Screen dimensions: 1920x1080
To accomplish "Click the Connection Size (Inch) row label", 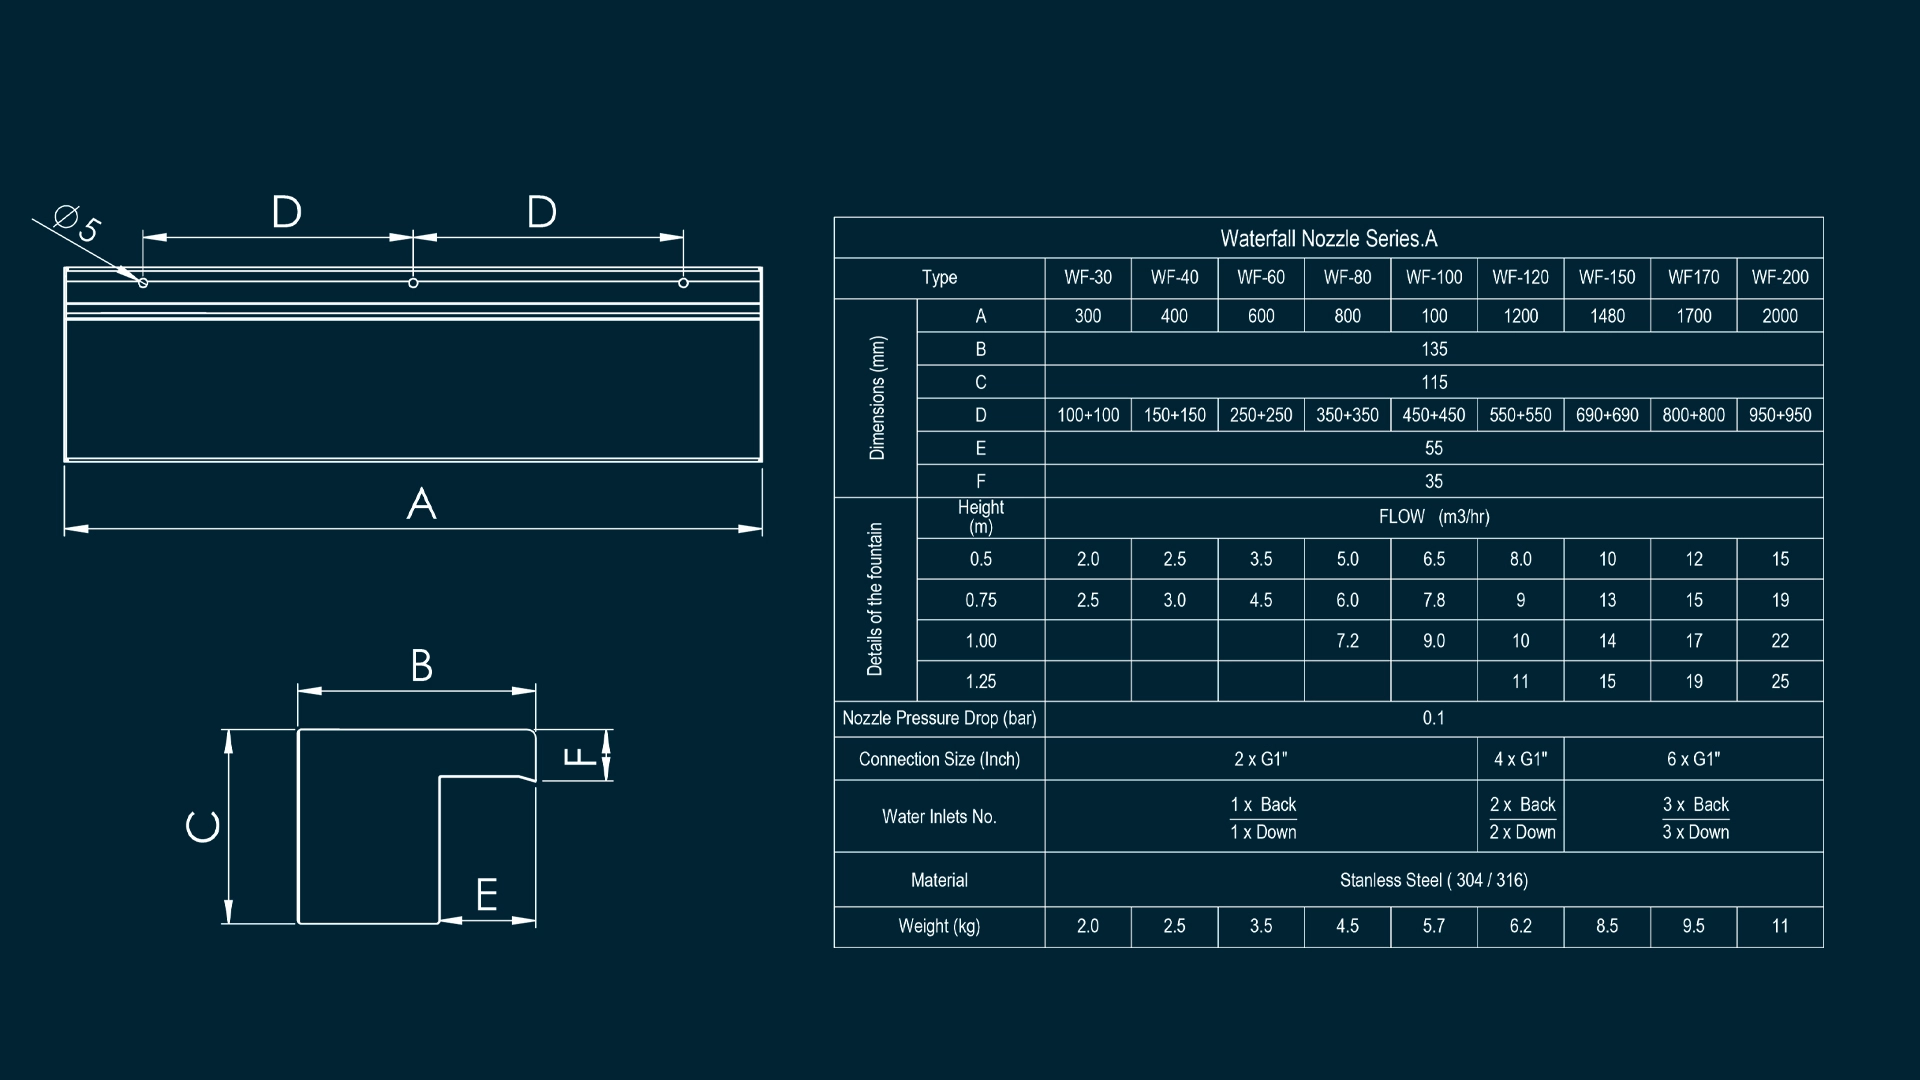I will tap(939, 760).
